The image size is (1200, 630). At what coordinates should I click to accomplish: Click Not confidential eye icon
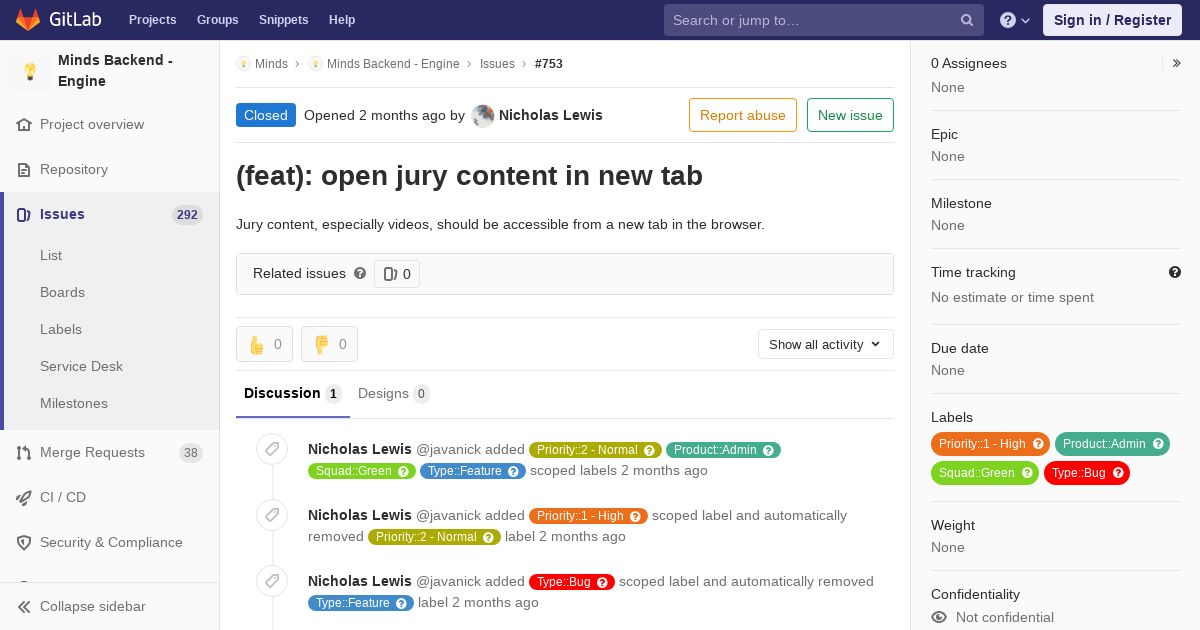click(939, 617)
